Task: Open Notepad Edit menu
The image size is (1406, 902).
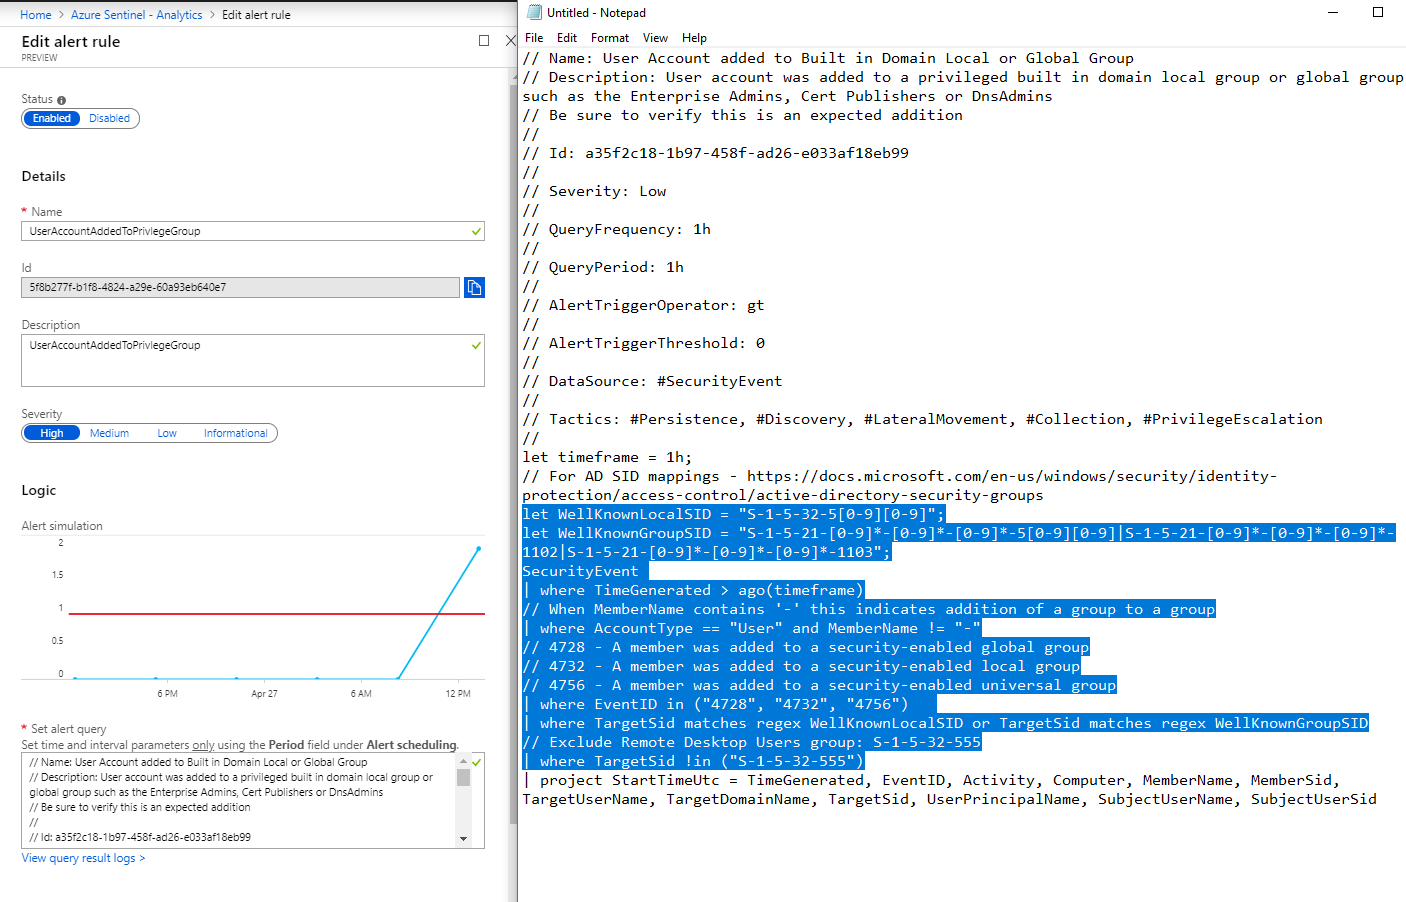Action: (x=567, y=38)
